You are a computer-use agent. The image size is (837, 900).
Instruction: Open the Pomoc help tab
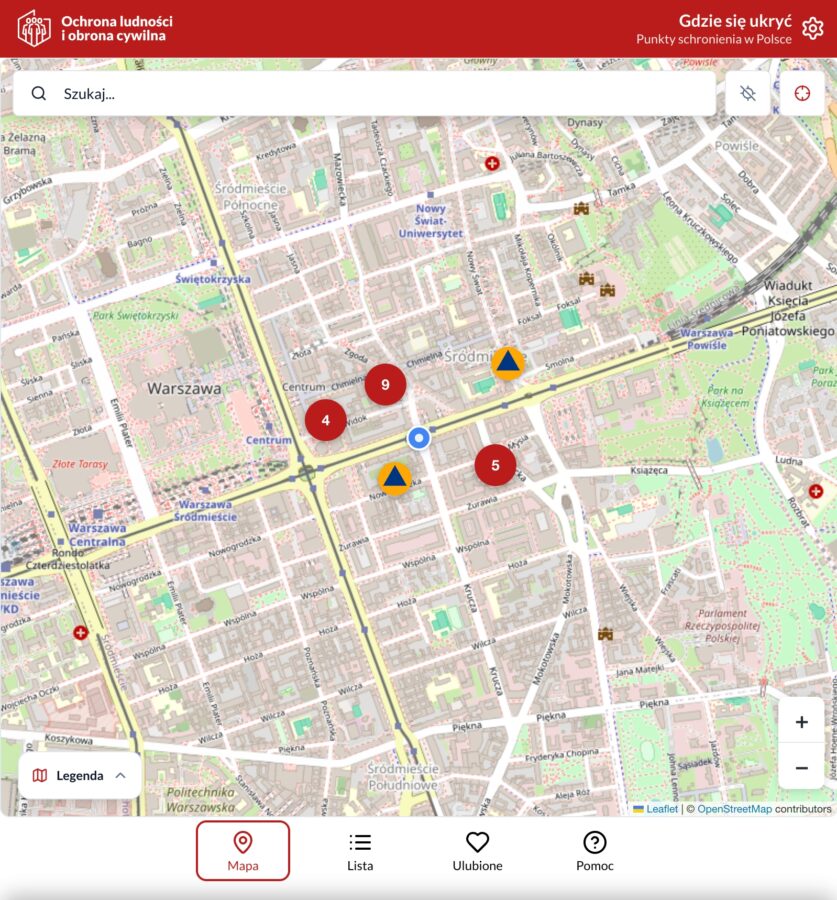[x=595, y=850]
